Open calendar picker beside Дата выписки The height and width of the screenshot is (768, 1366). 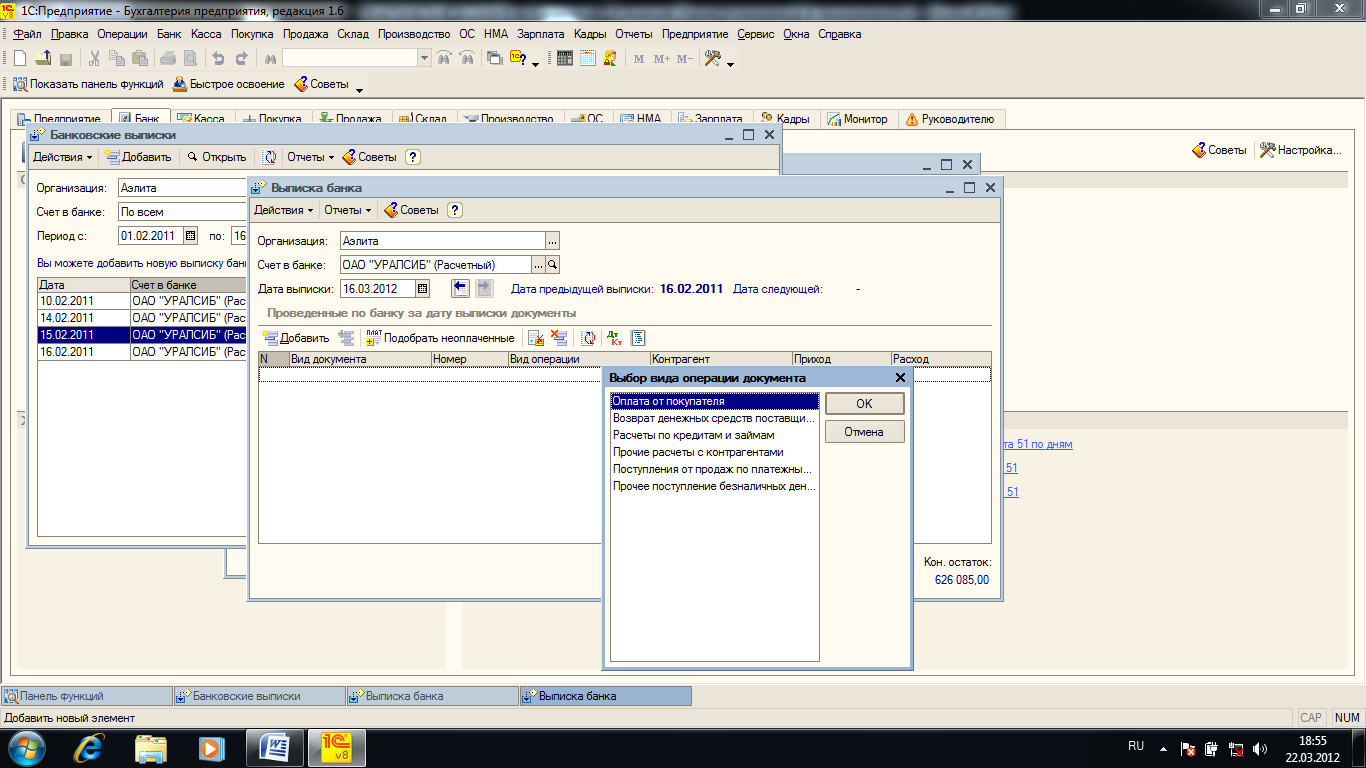tap(422, 289)
